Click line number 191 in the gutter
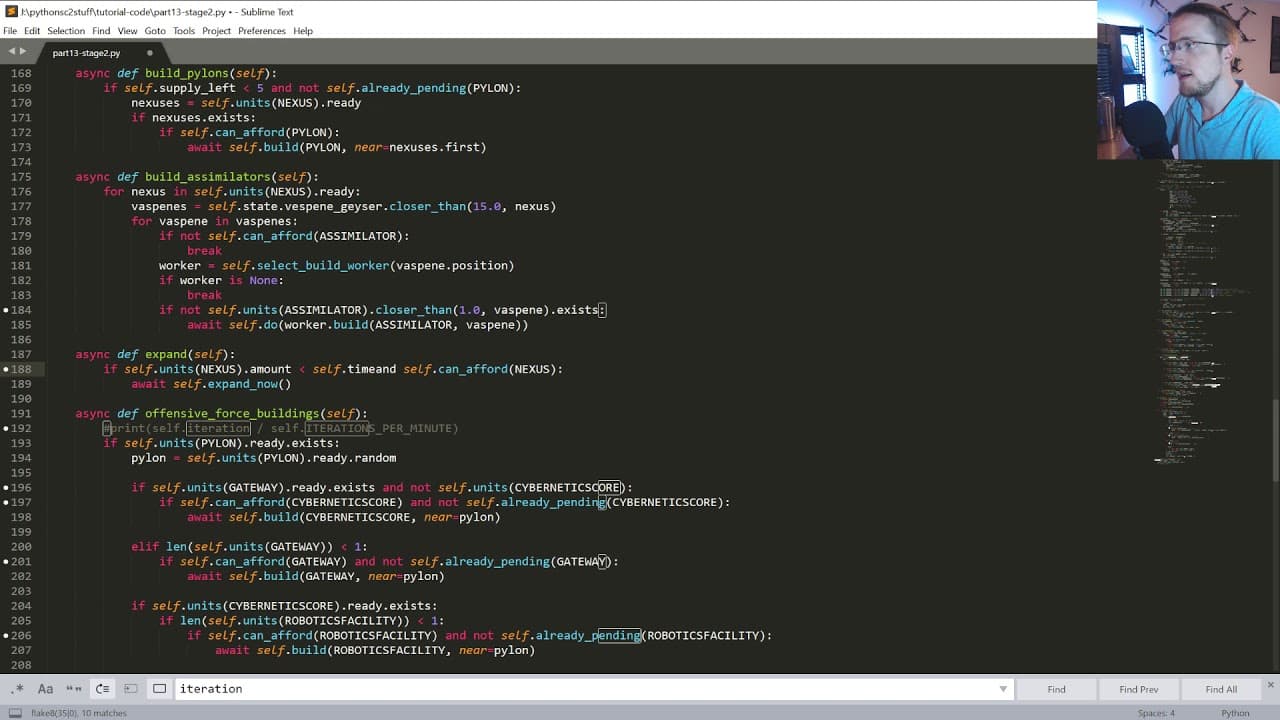Viewport: 1280px width, 720px height. click(21, 413)
